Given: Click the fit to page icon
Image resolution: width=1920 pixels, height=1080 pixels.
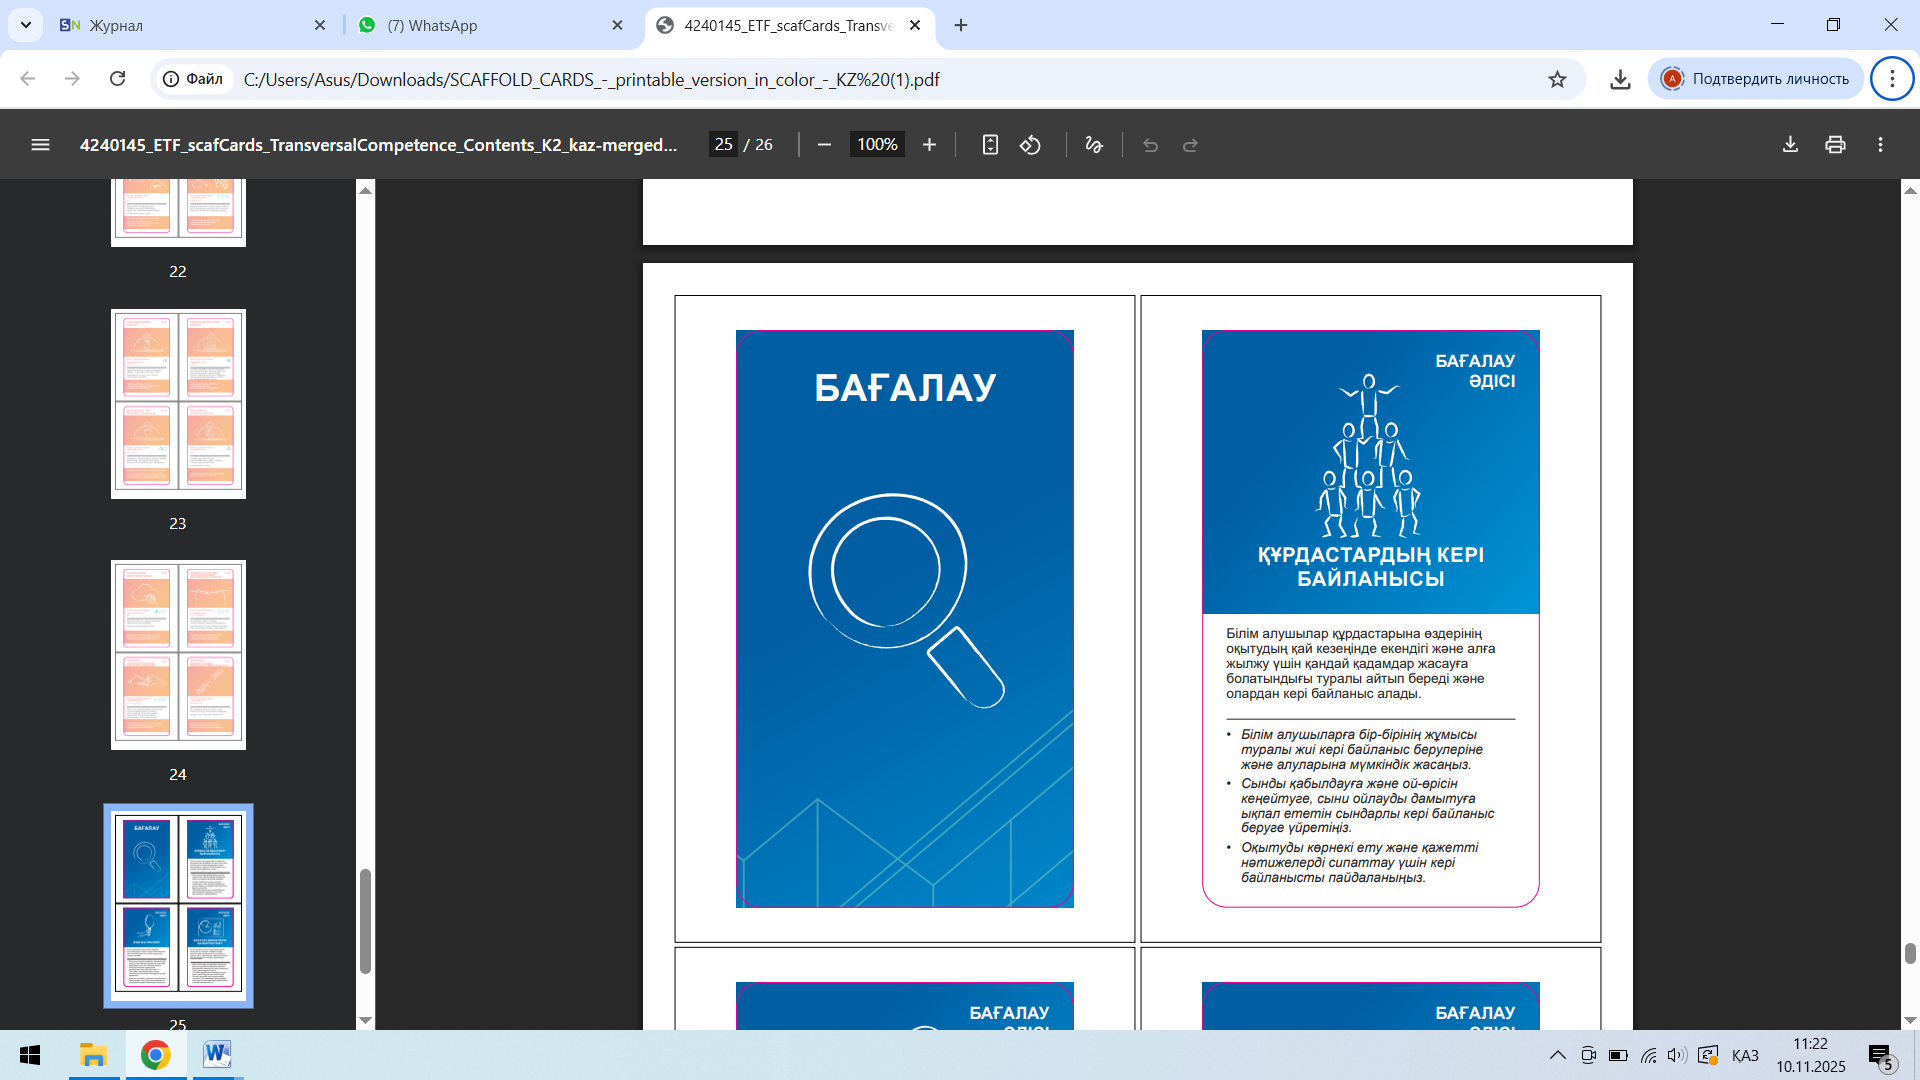Looking at the screenshot, I should tap(990, 145).
